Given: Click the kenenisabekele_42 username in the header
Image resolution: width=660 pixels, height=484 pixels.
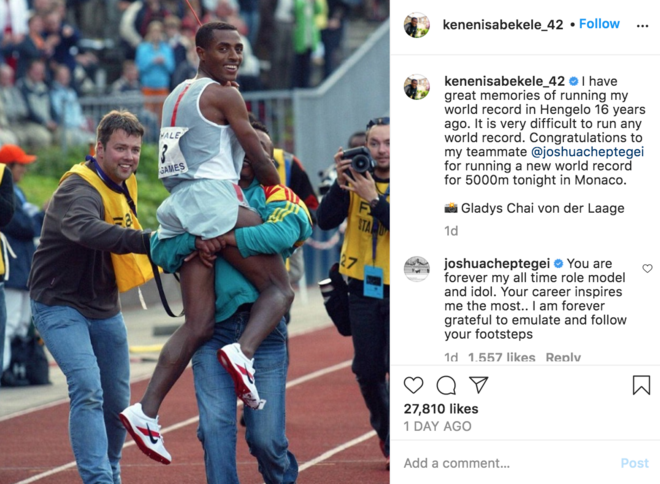Looking at the screenshot, I should coord(503,25).
